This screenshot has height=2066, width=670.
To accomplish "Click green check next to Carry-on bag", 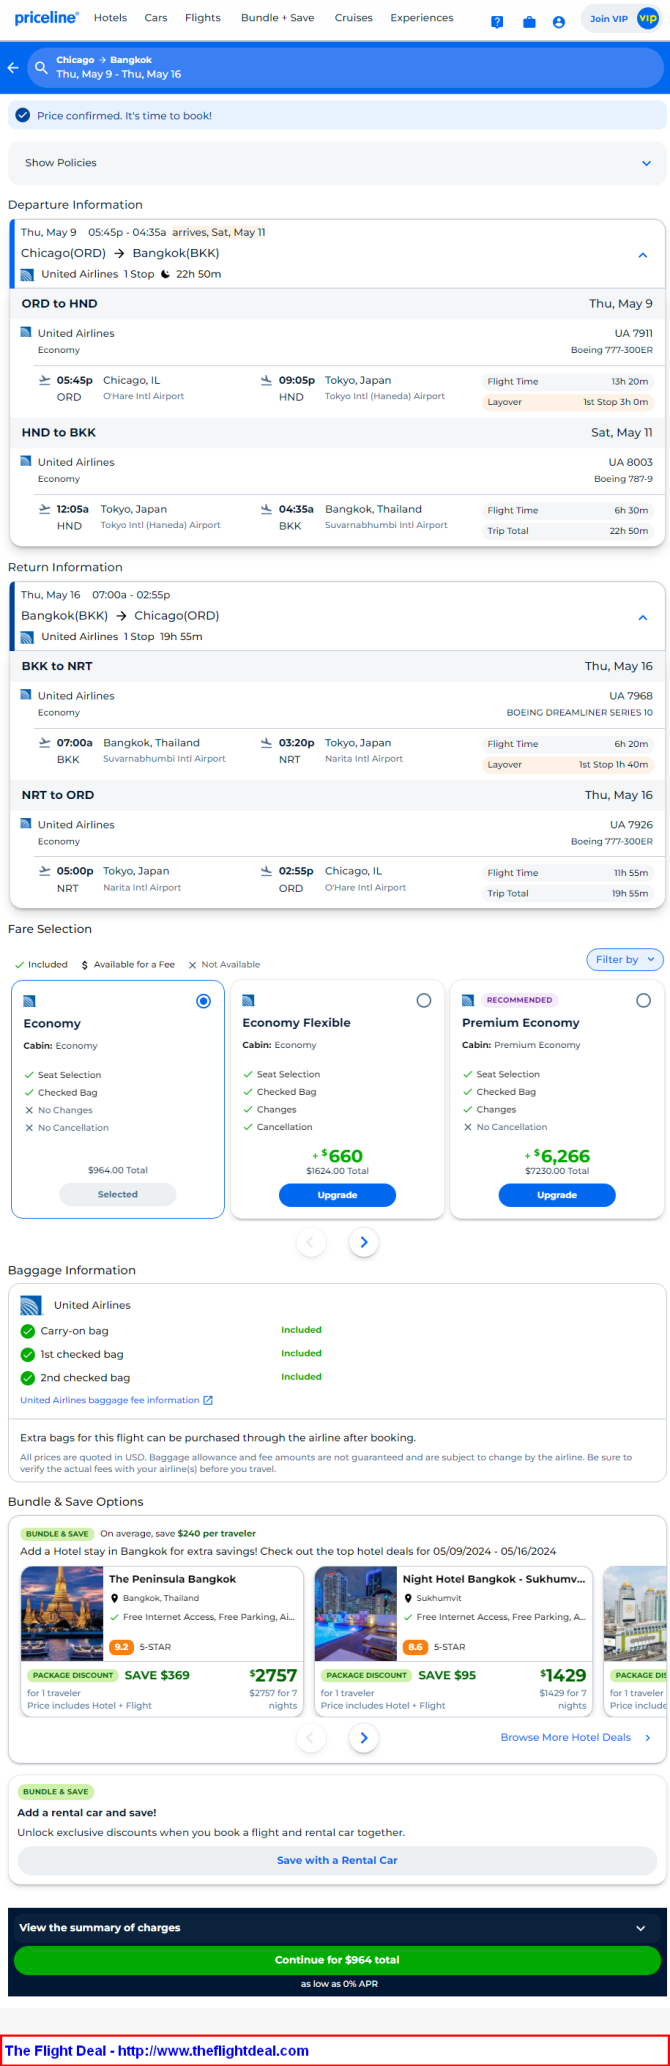I will [x=28, y=1331].
